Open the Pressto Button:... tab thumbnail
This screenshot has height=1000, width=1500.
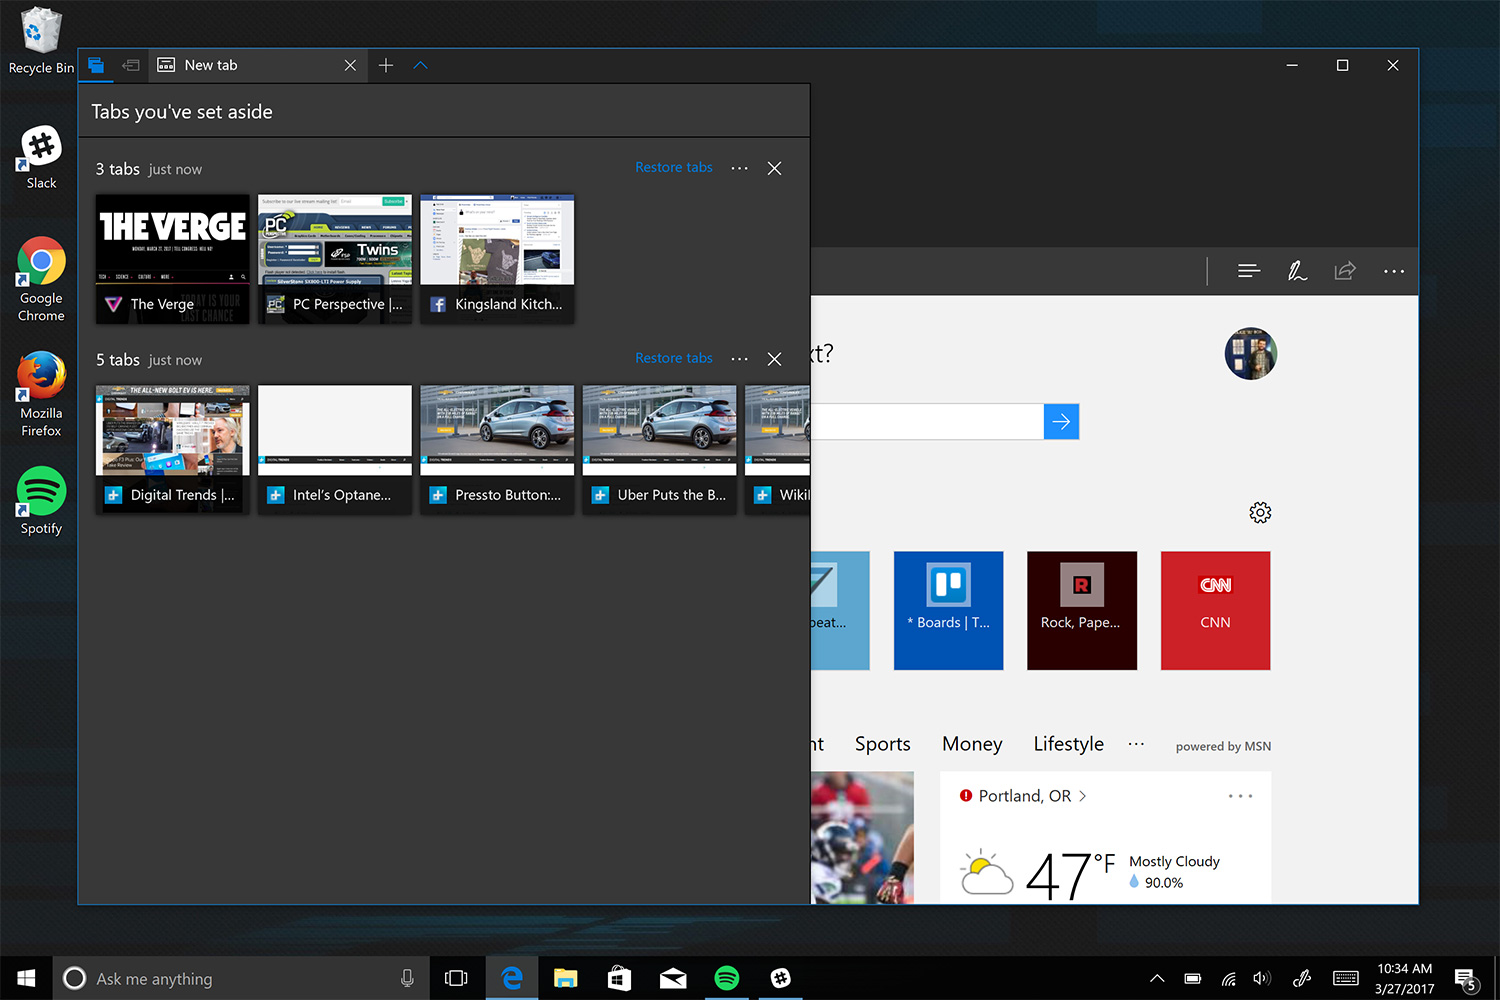[x=497, y=450]
